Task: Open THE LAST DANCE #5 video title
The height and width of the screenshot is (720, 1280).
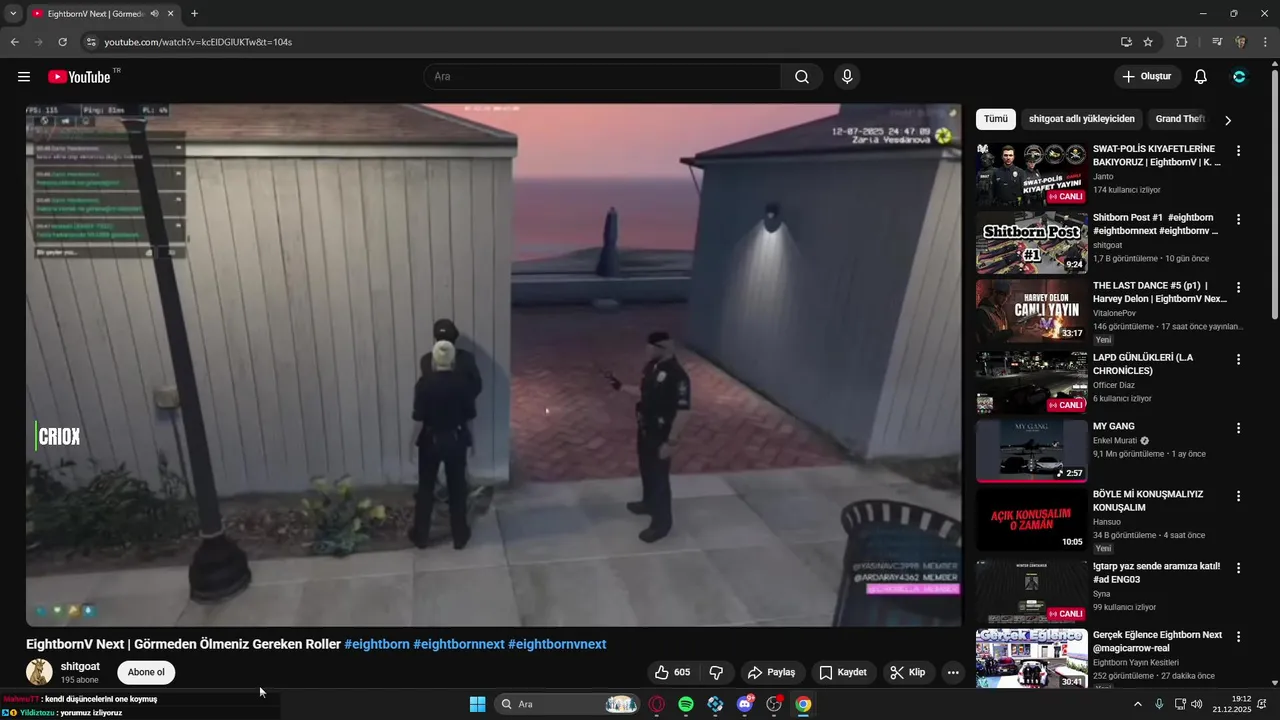Action: [x=1160, y=292]
